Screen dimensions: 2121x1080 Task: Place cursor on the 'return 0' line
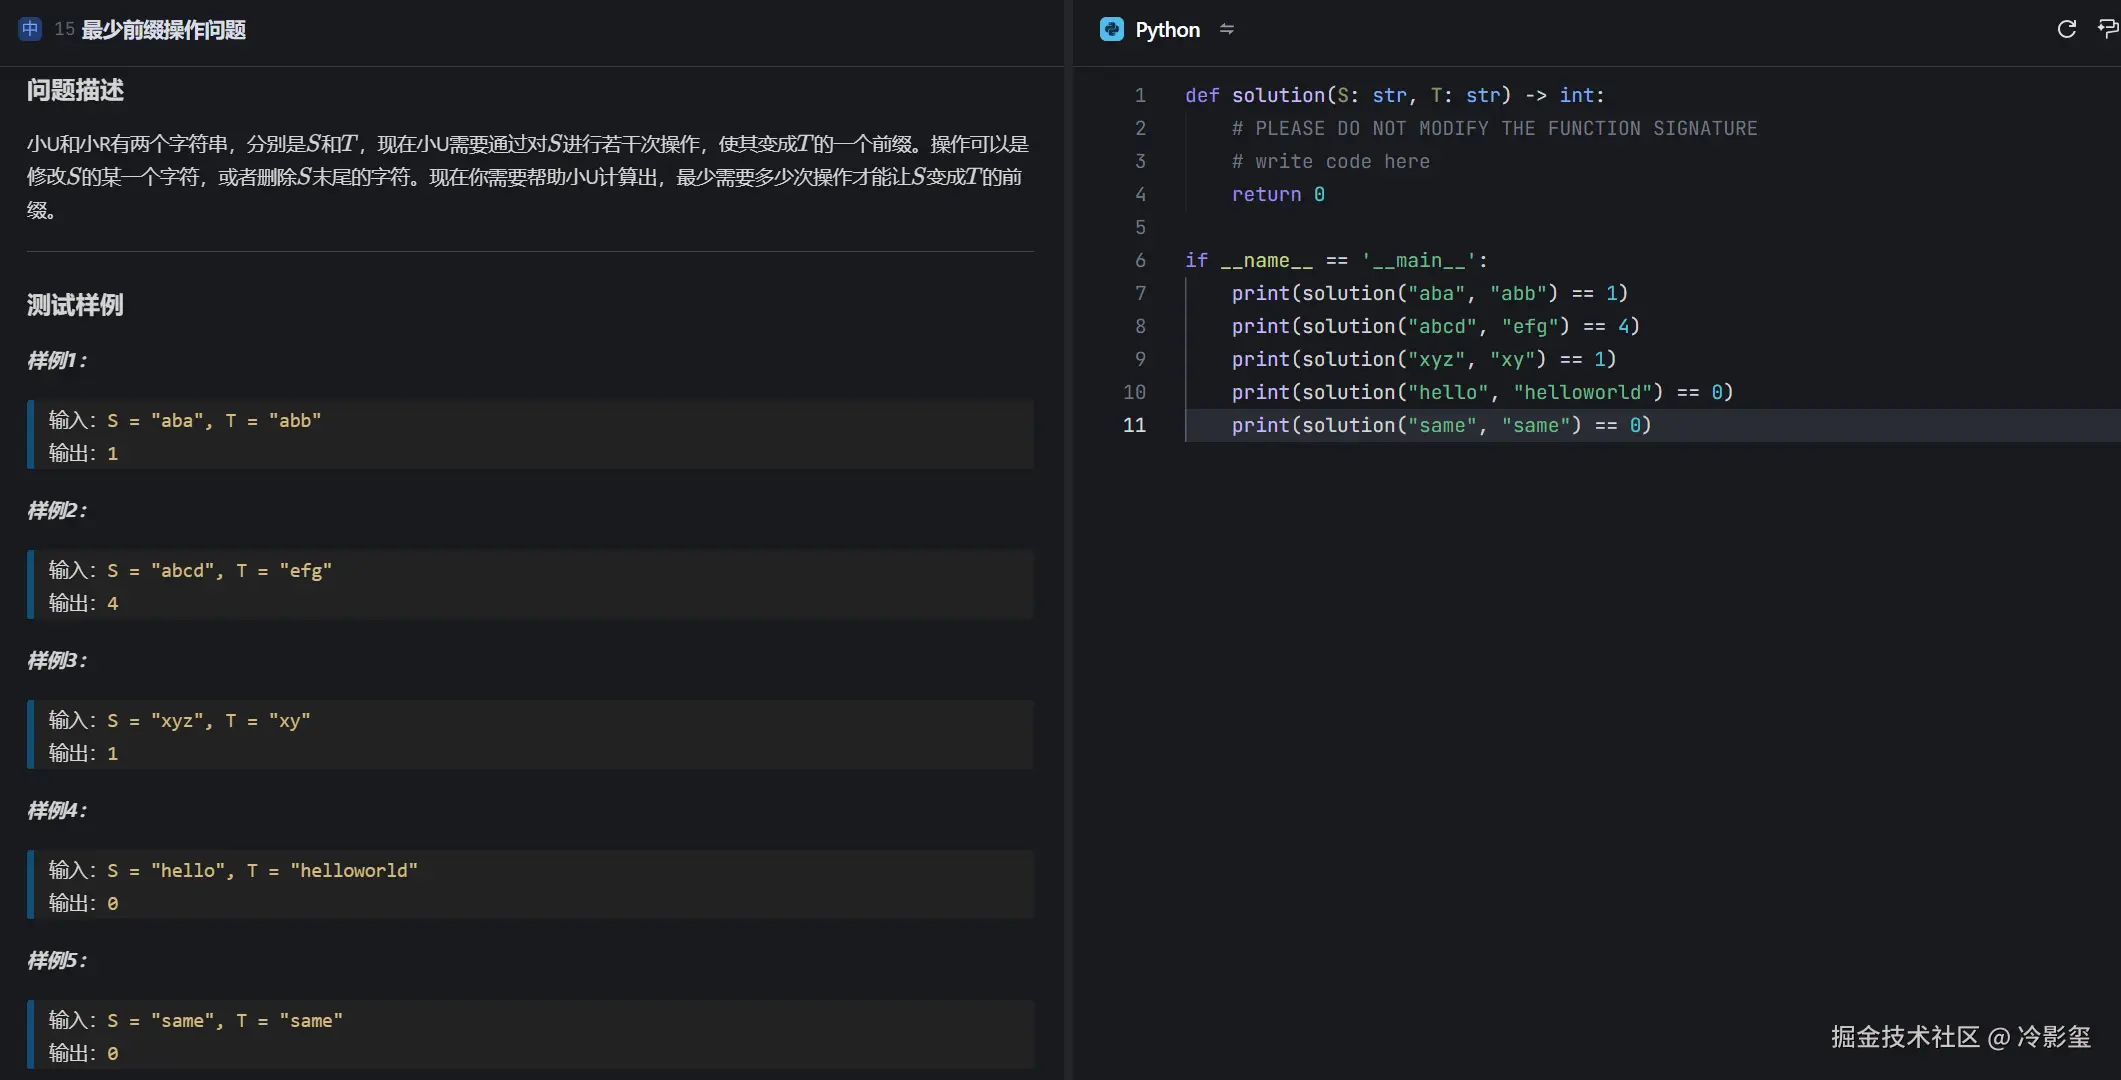coord(1278,194)
